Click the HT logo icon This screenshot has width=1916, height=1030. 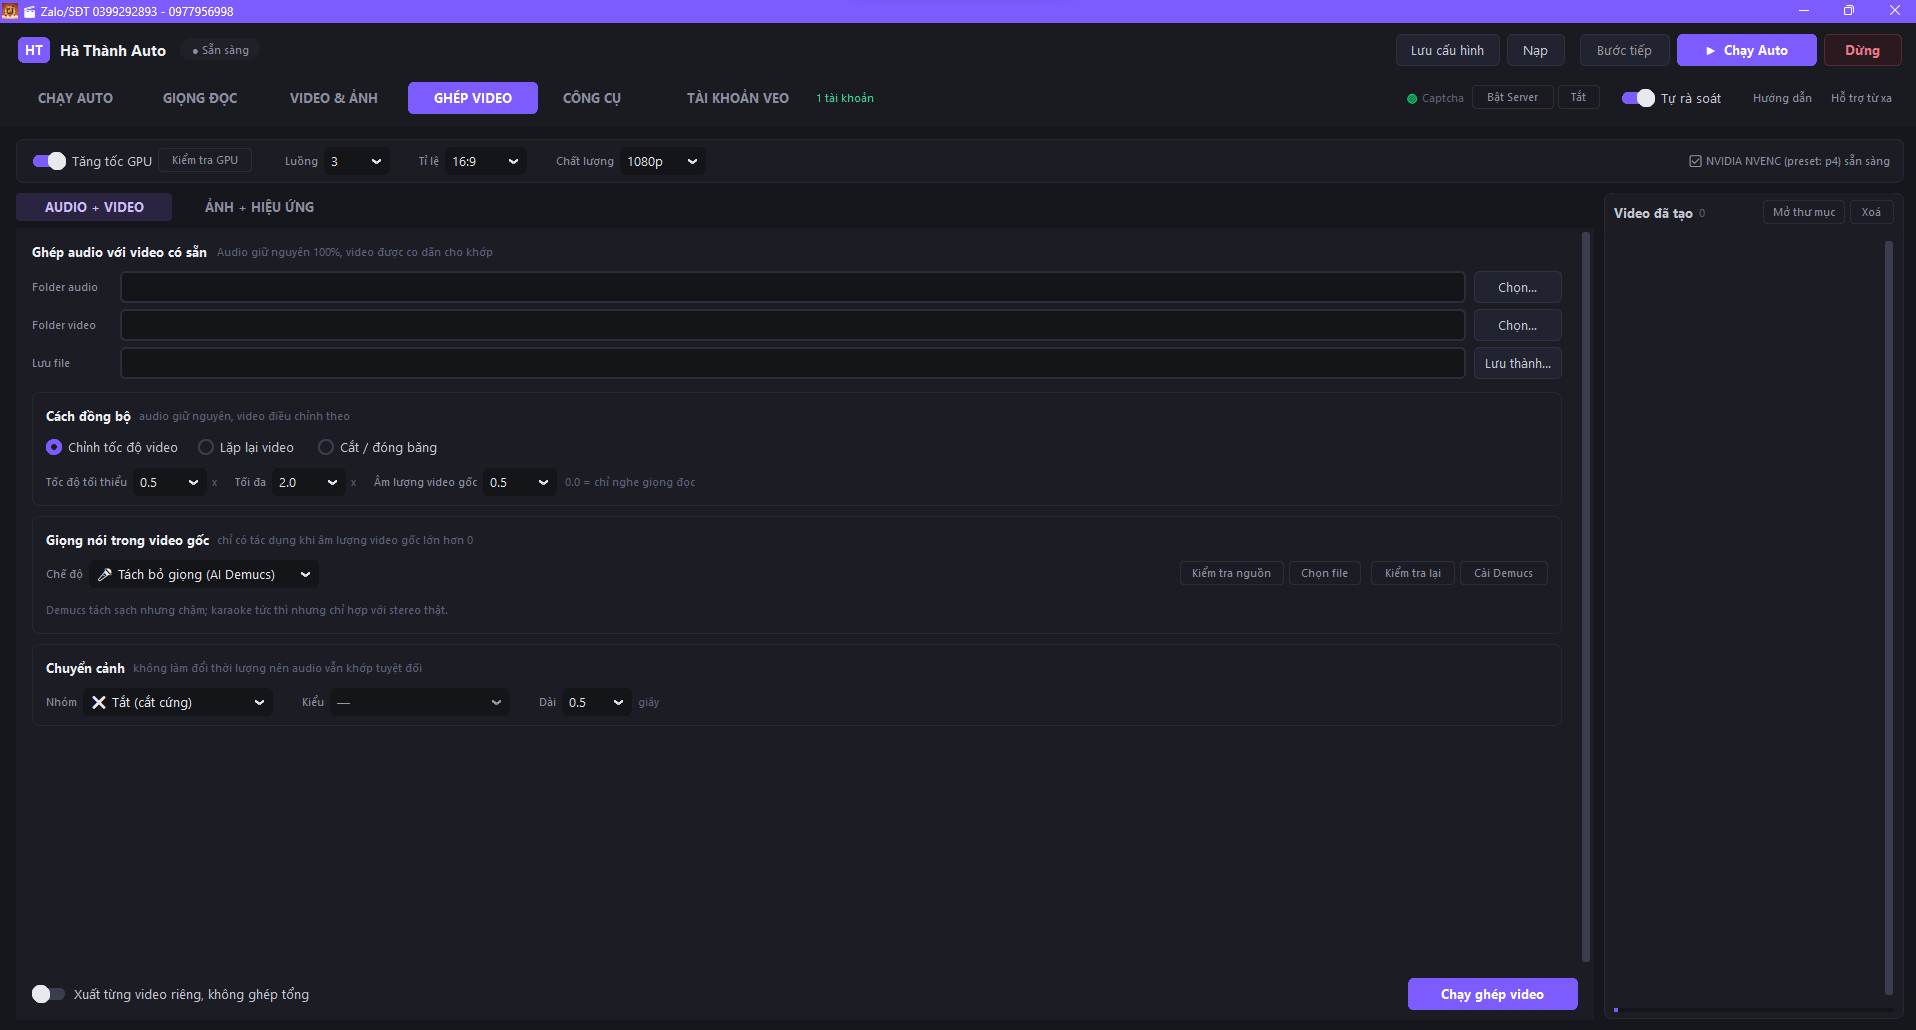pos(34,50)
